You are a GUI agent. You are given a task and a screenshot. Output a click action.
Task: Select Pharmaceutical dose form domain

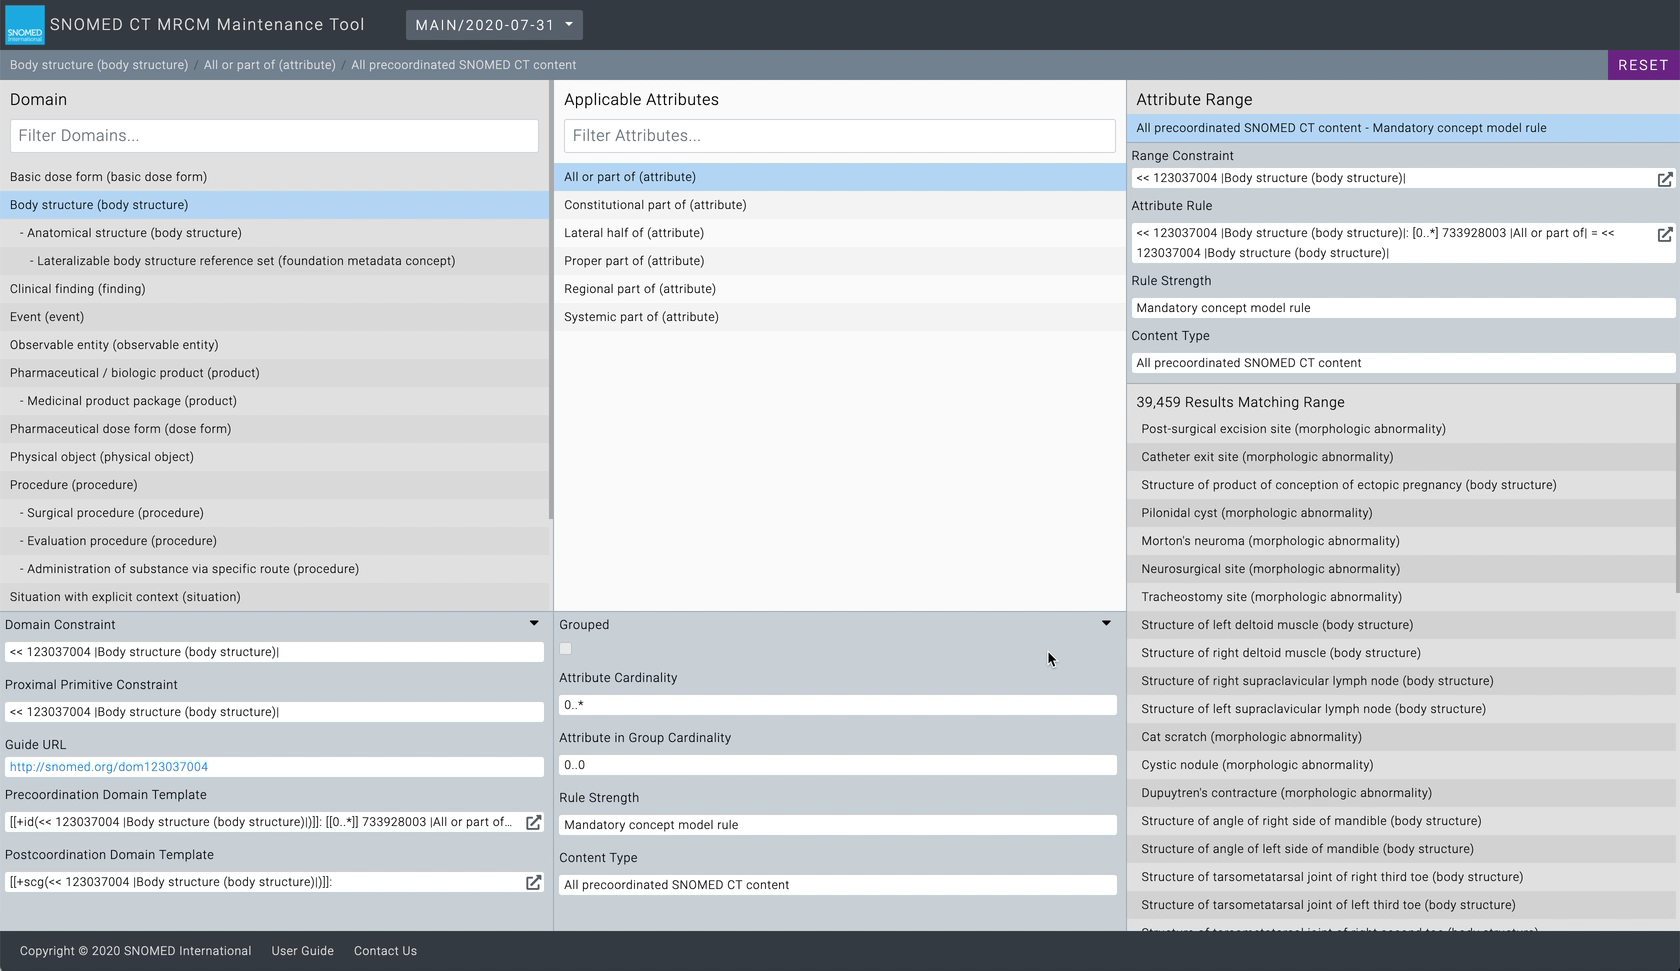pos(274,429)
